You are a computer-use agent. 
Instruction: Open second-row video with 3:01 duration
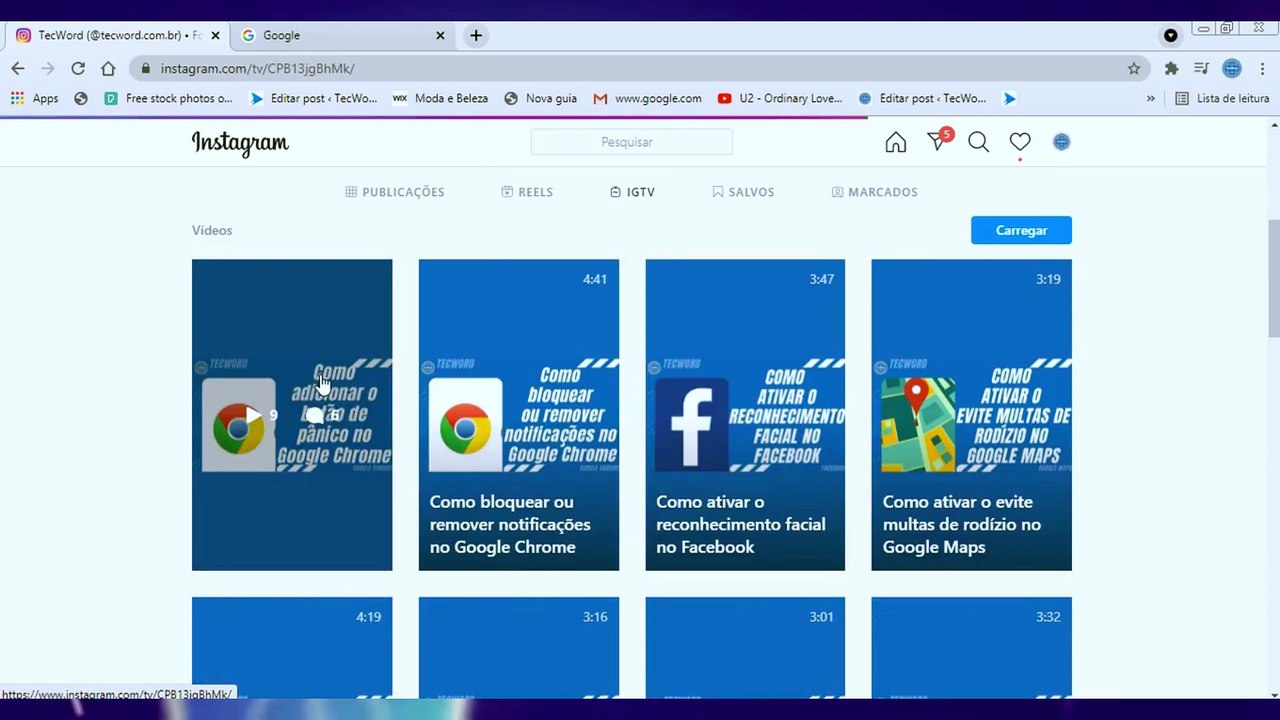click(x=745, y=648)
